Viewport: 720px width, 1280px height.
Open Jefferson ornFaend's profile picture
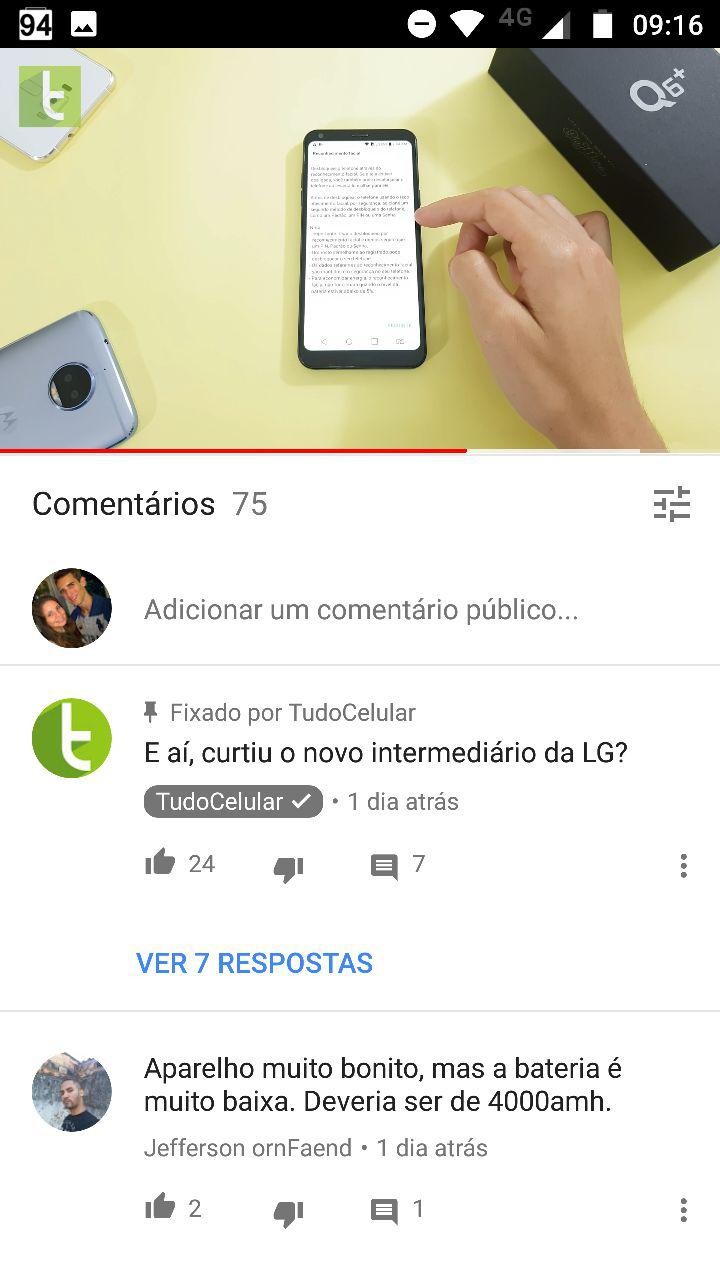pyautogui.click(x=72, y=1092)
